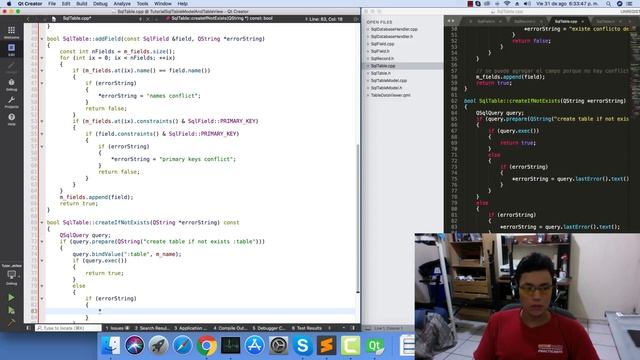The height and width of the screenshot is (360, 640).
Task: Click volume icon in menu bar
Action: point(527,4)
